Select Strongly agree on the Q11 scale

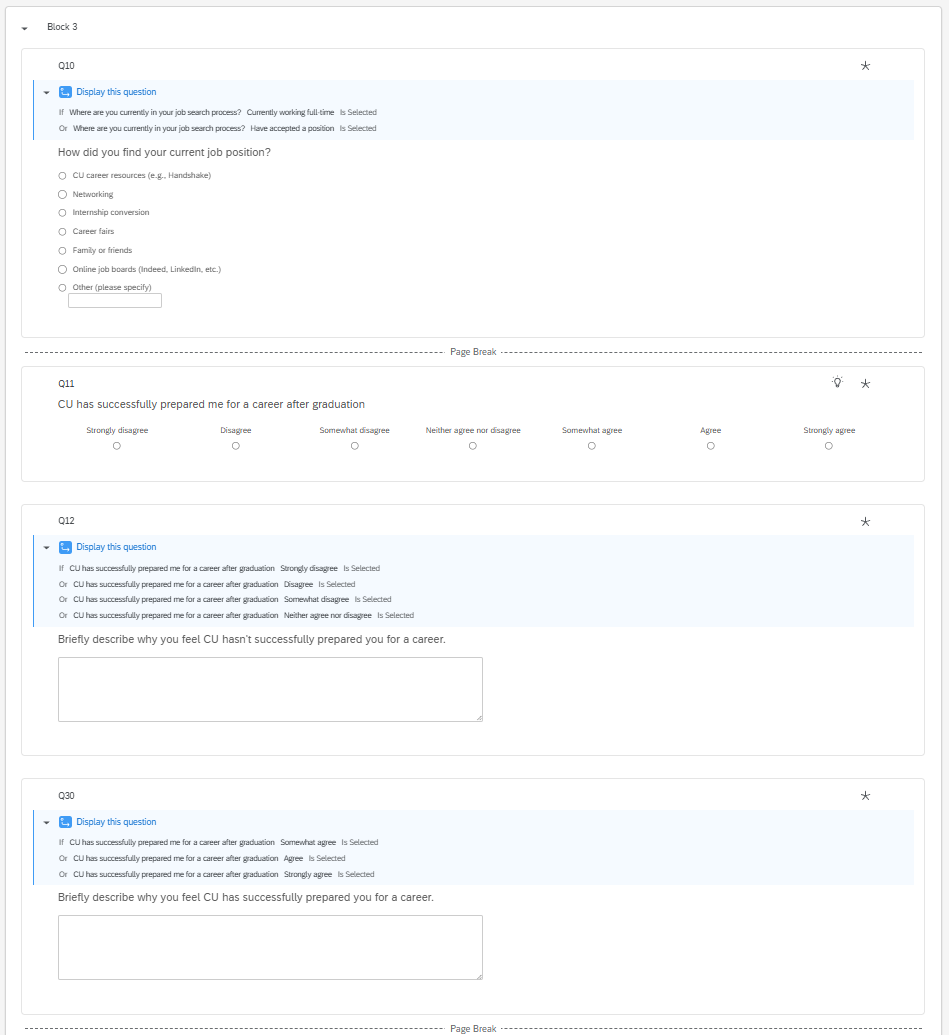point(828,445)
